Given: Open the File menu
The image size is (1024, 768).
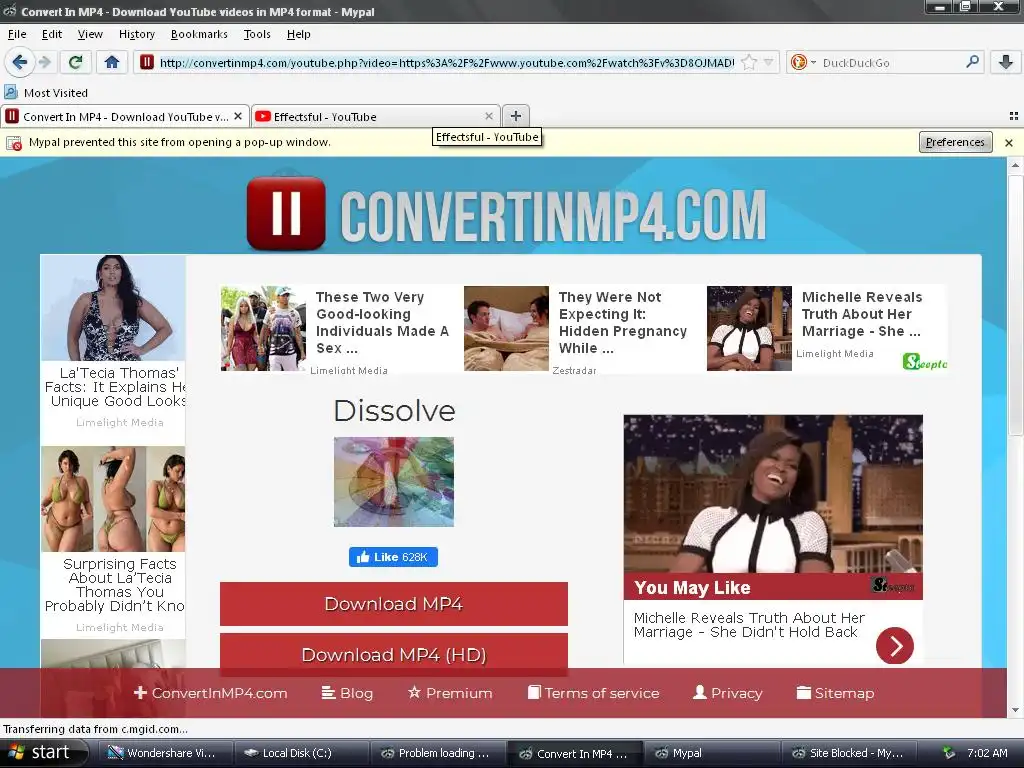Looking at the screenshot, I should [17, 34].
